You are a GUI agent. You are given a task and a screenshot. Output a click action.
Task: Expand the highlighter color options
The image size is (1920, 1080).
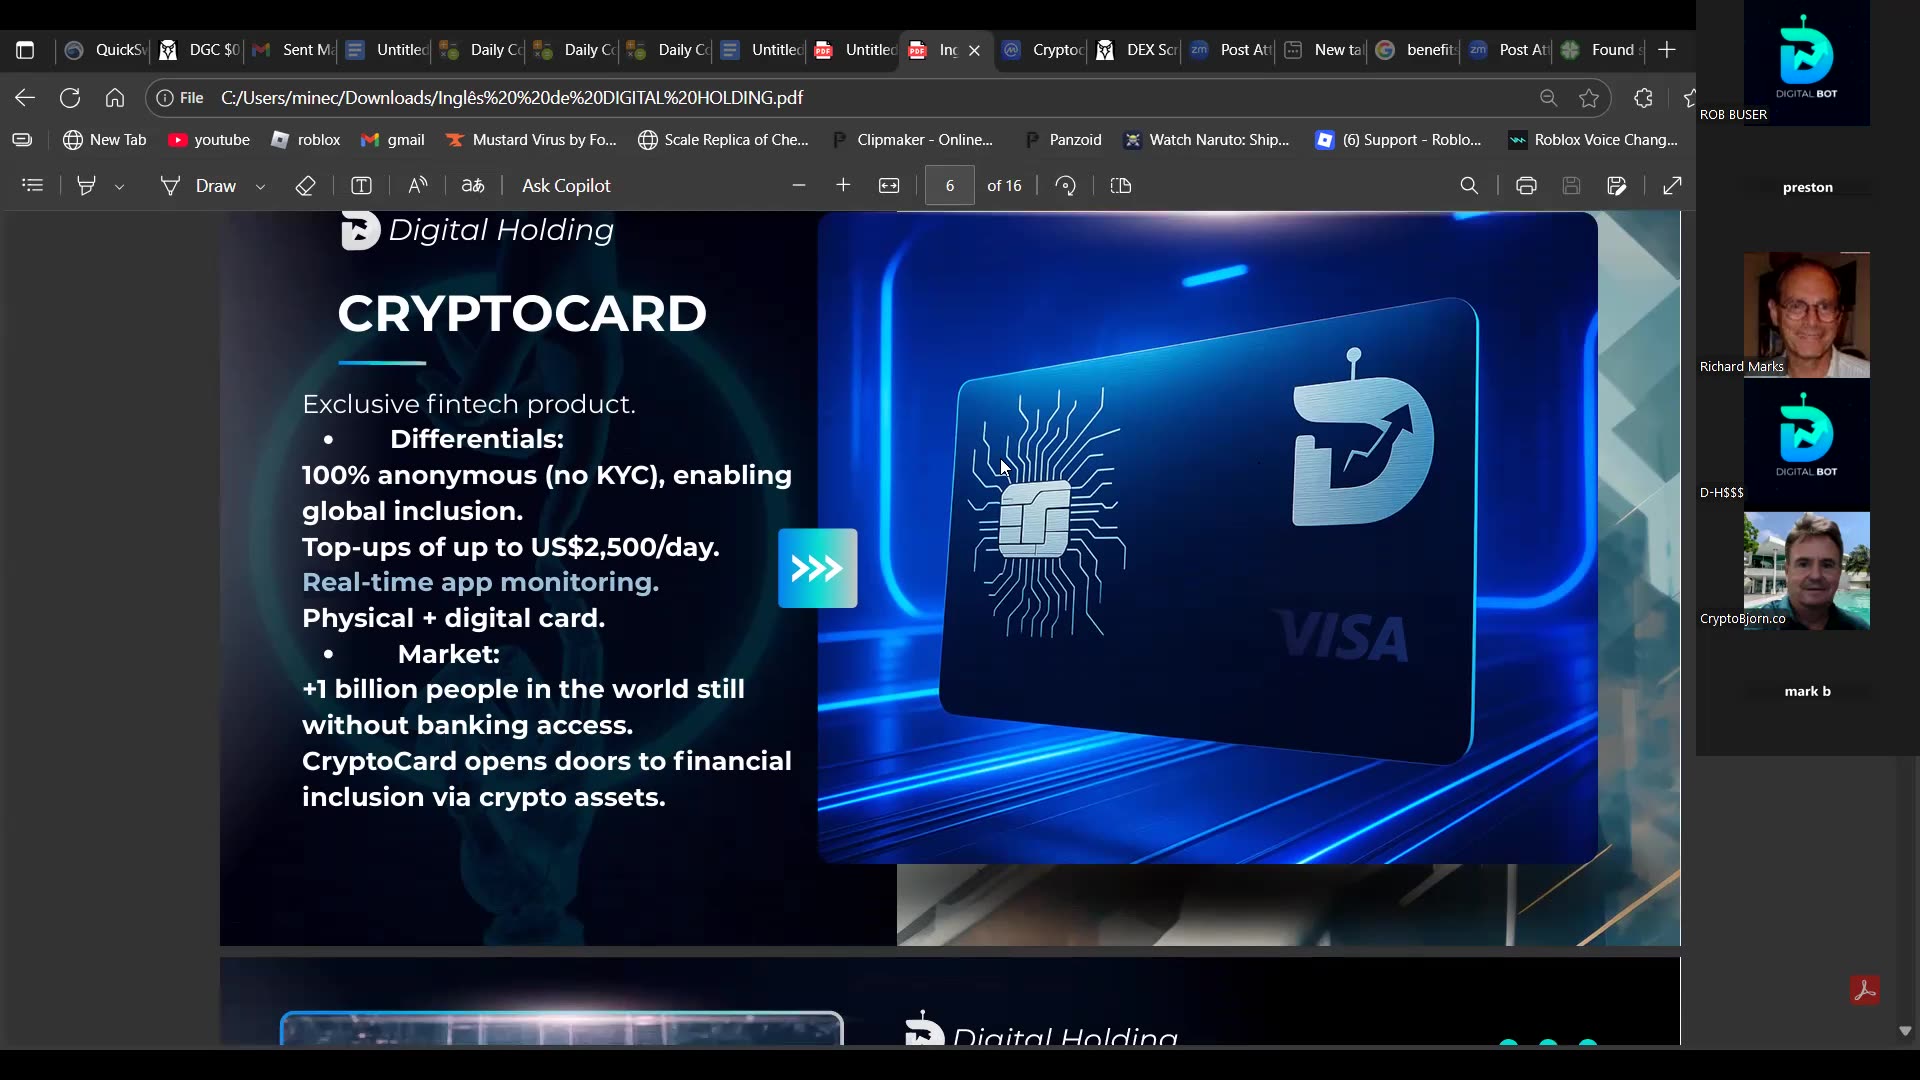point(120,186)
